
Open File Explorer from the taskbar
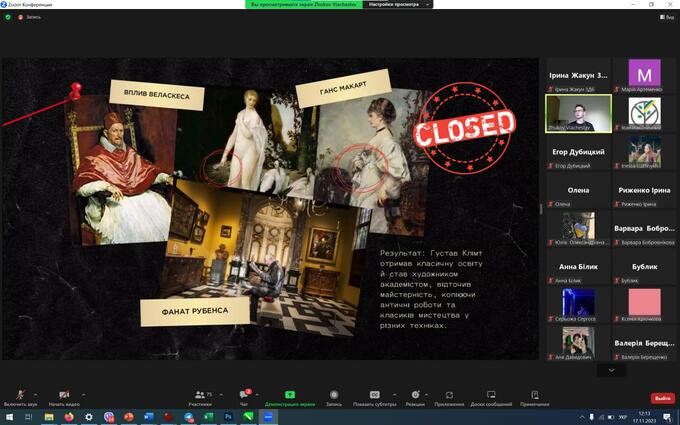pyautogui.click(x=49, y=417)
